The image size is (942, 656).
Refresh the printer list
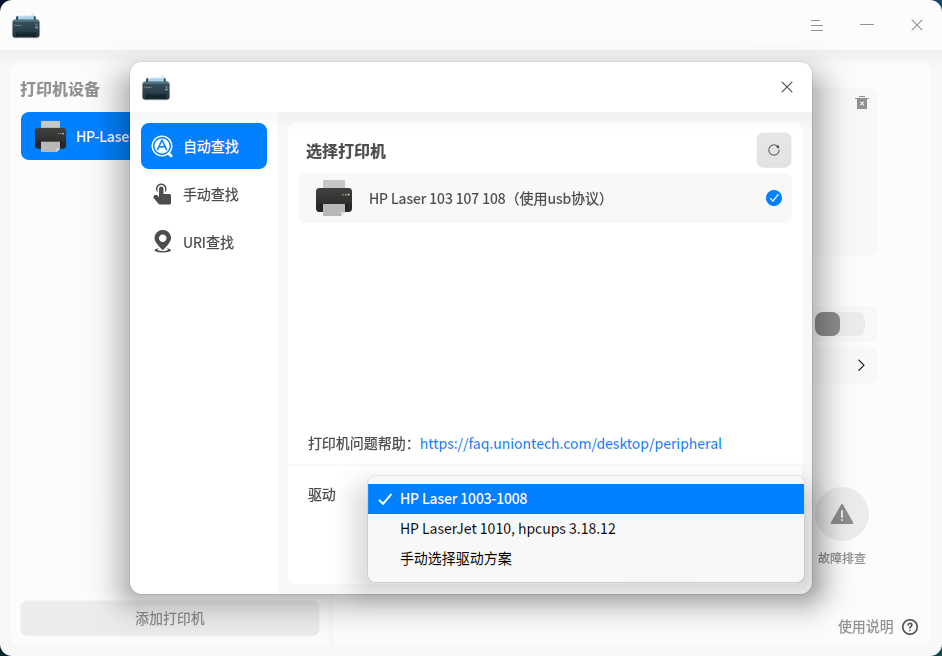pos(773,150)
